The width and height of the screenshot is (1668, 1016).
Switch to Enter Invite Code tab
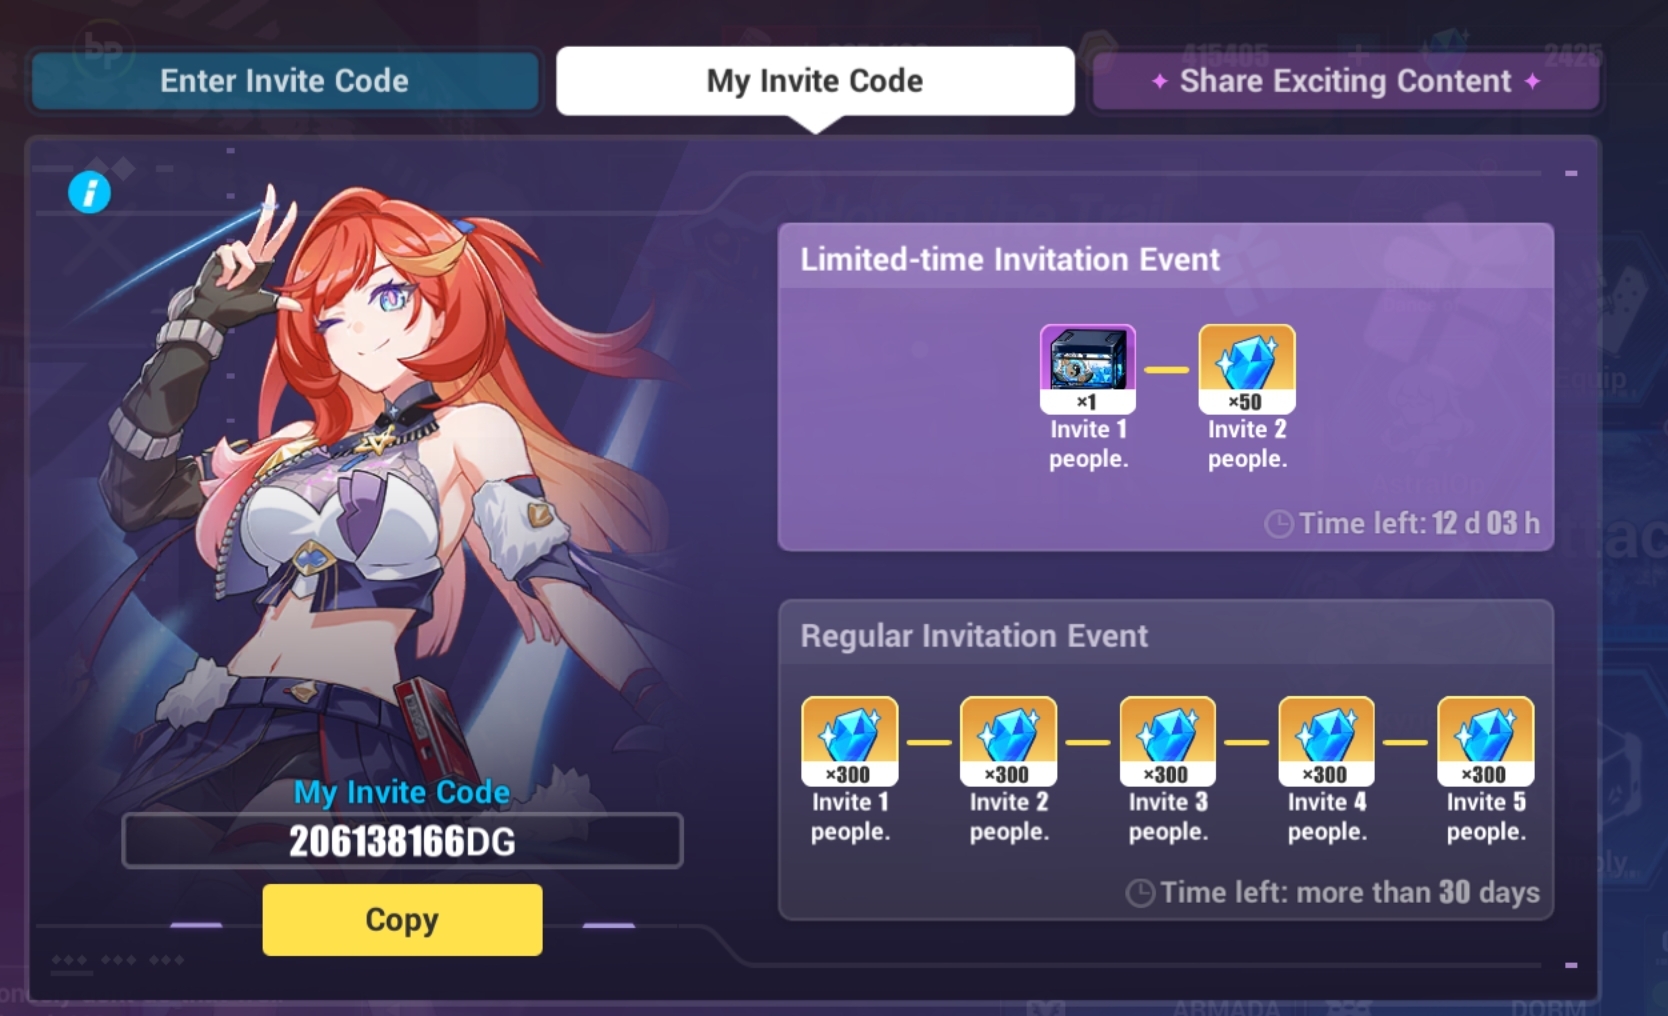pos(285,81)
